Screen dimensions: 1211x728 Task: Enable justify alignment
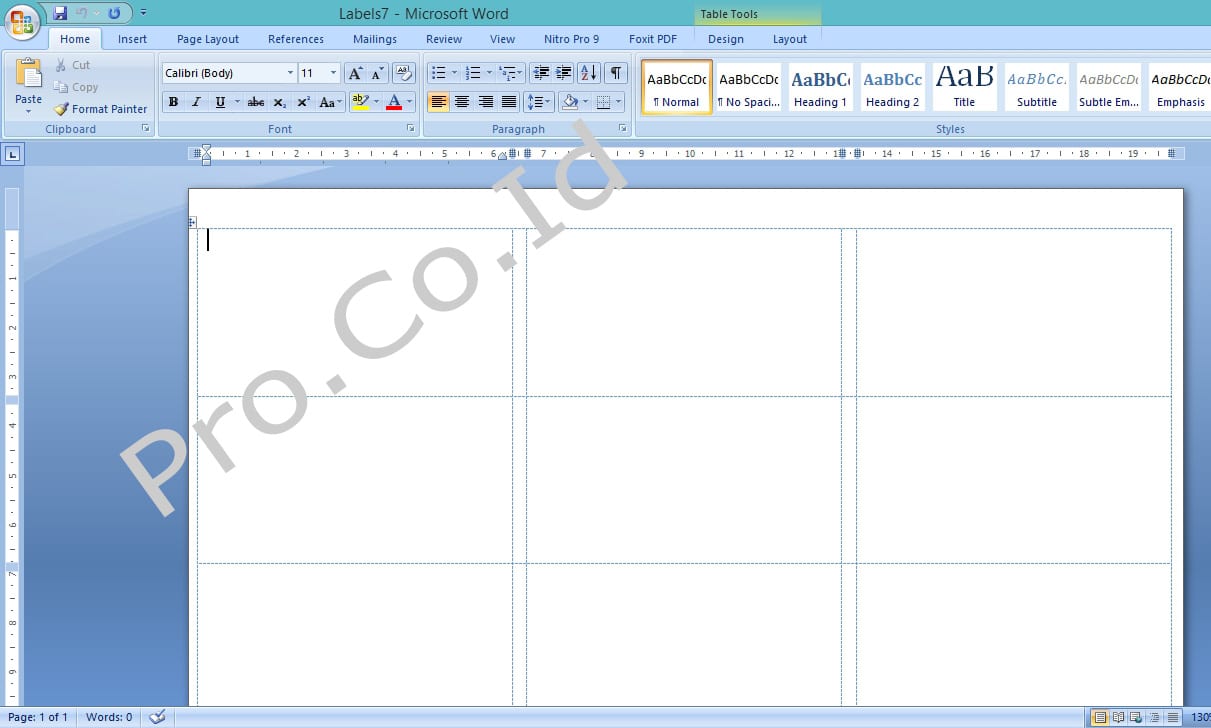tap(509, 101)
